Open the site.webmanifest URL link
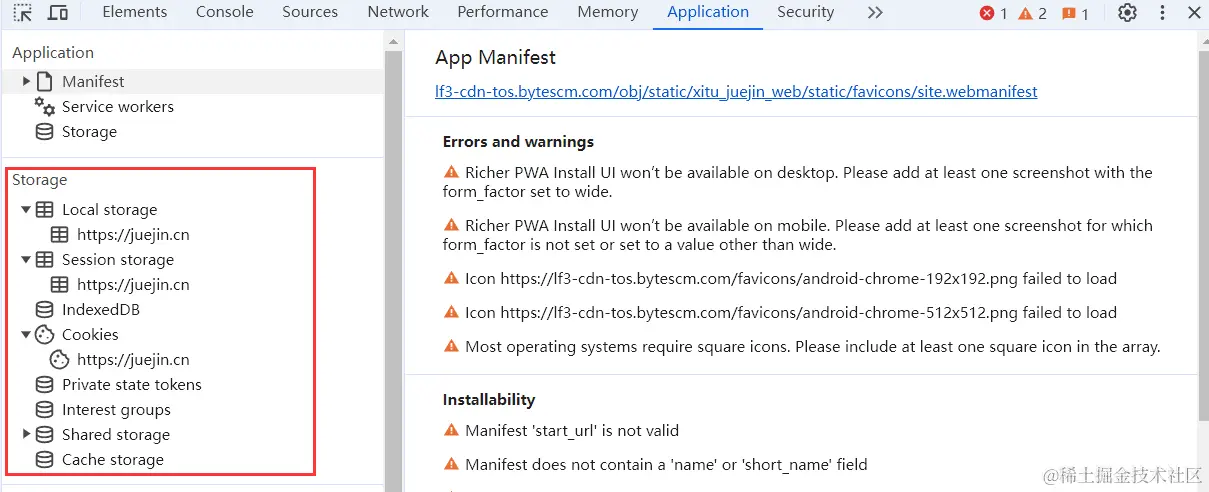This screenshot has width=1209, height=492. click(x=736, y=92)
